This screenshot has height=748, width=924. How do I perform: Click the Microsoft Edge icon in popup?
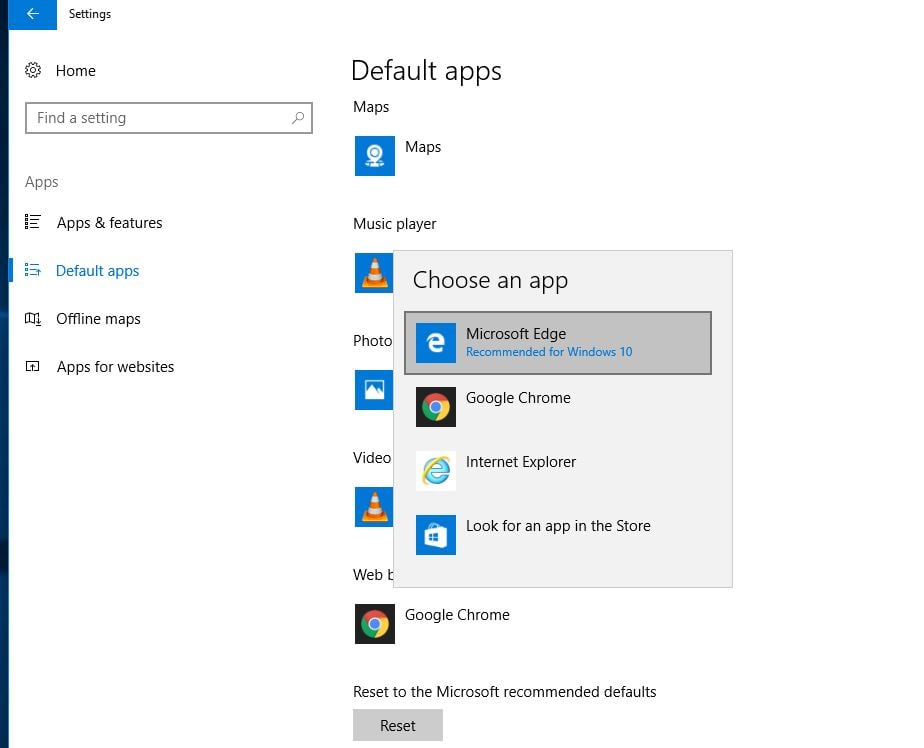click(x=436, y=342)
